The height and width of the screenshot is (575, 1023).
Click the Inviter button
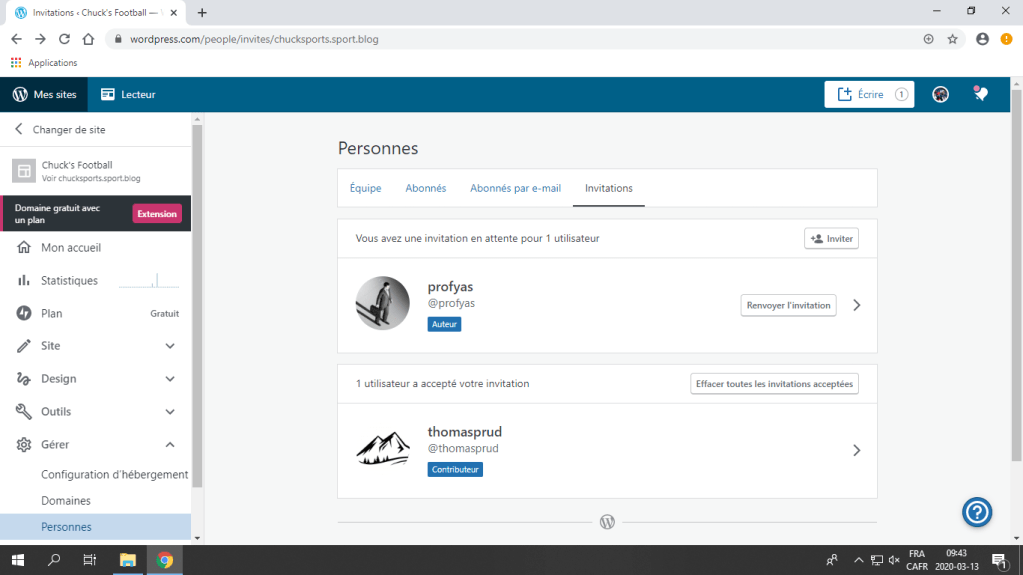831,239
